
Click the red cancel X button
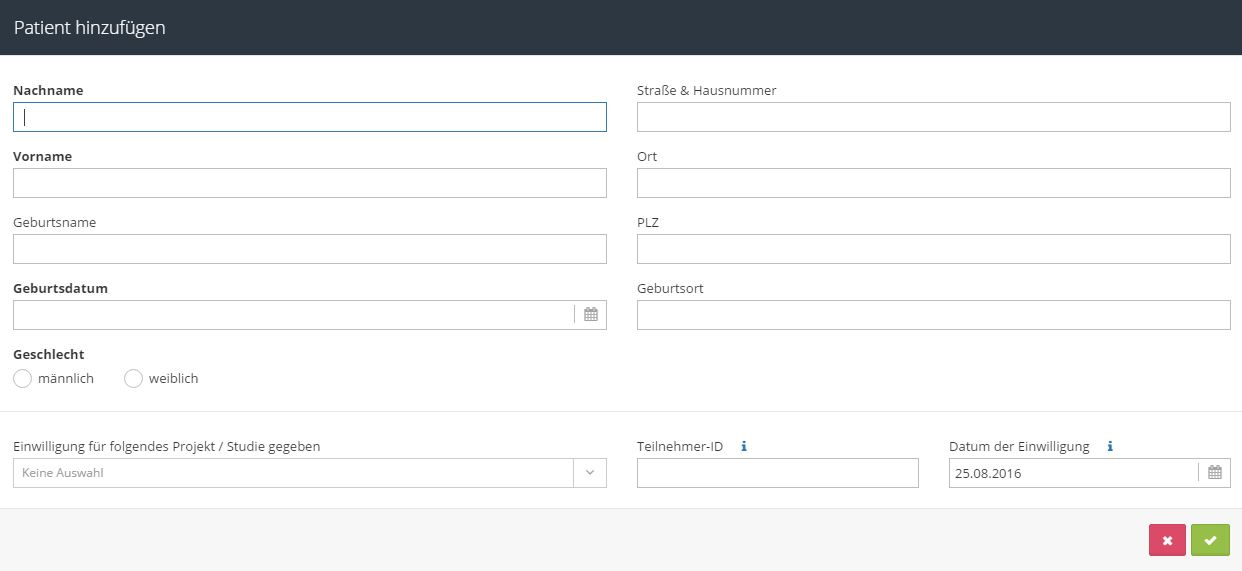point(1167,541)
